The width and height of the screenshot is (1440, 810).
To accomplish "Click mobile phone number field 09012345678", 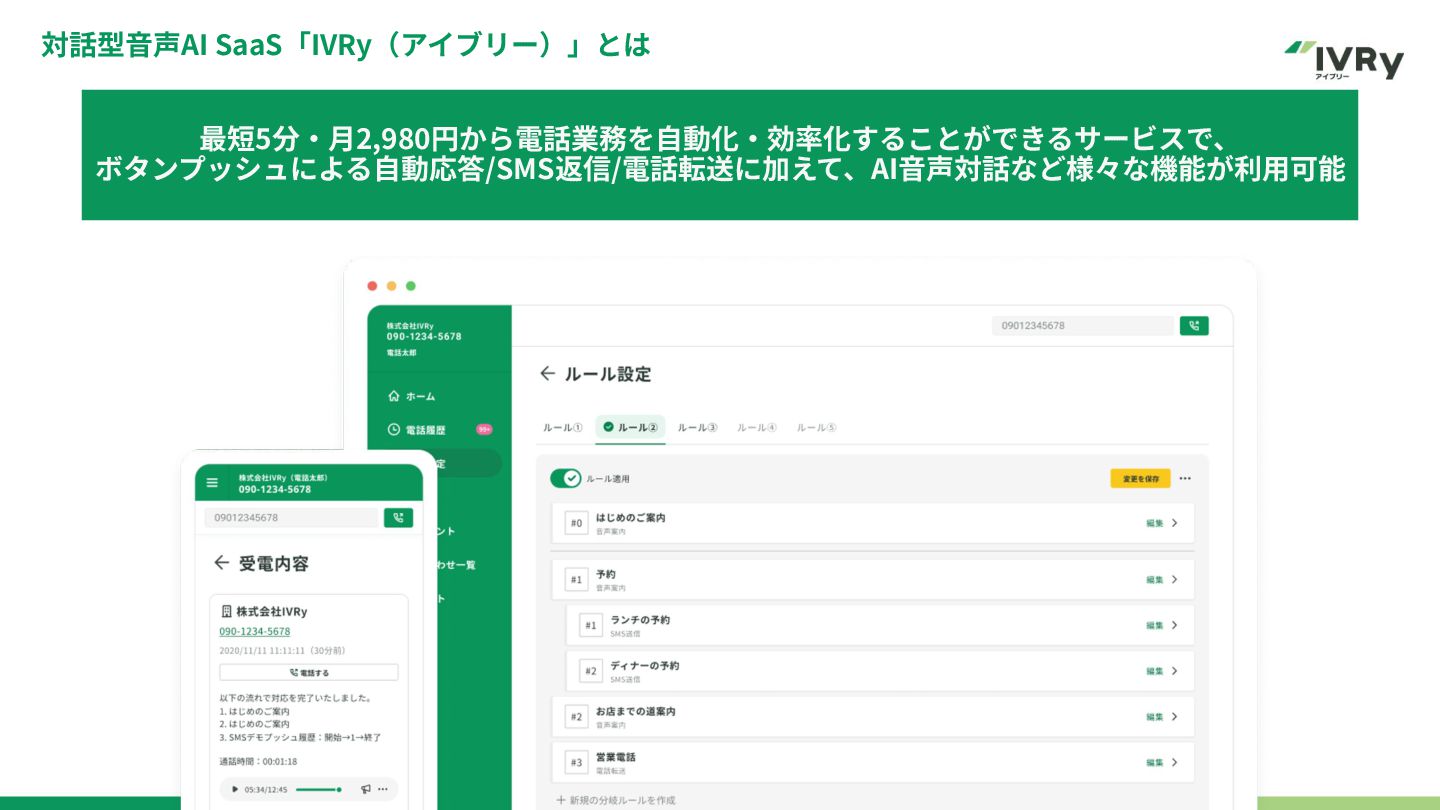I will point(291,518).
